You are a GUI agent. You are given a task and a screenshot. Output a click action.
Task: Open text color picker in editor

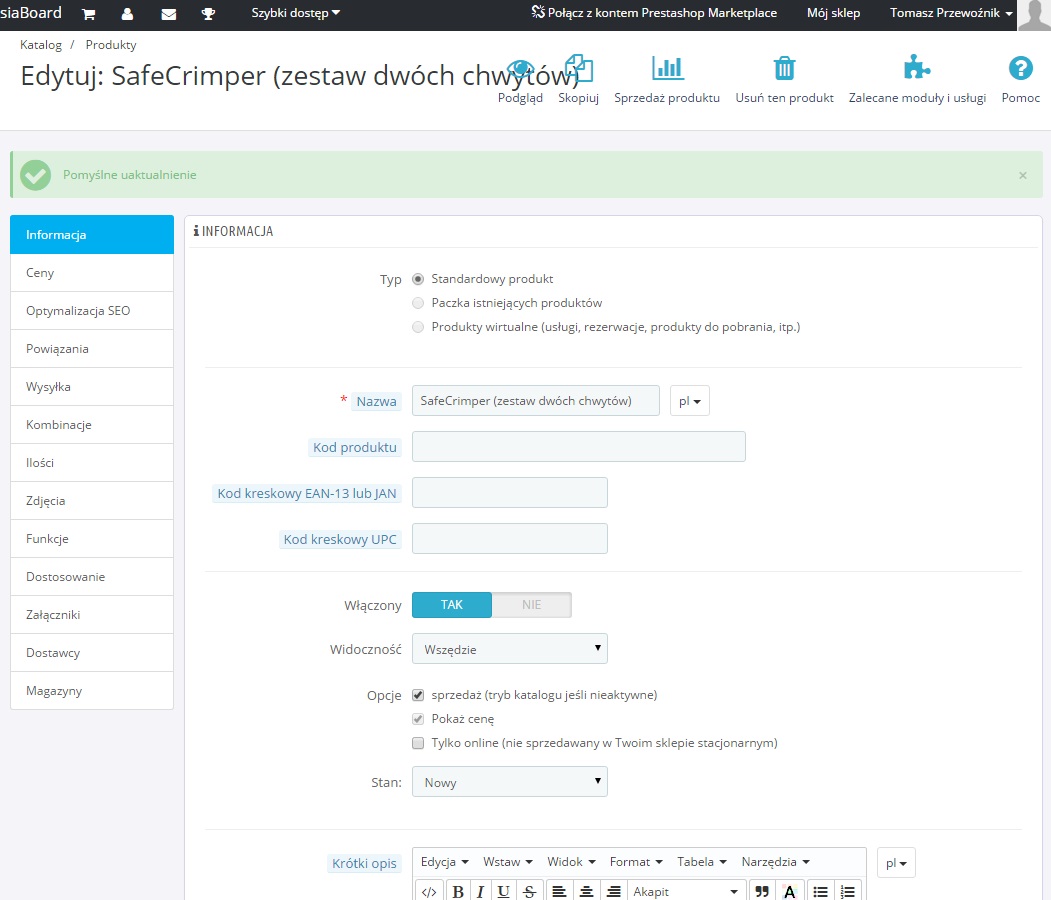[x=790, y=891]
